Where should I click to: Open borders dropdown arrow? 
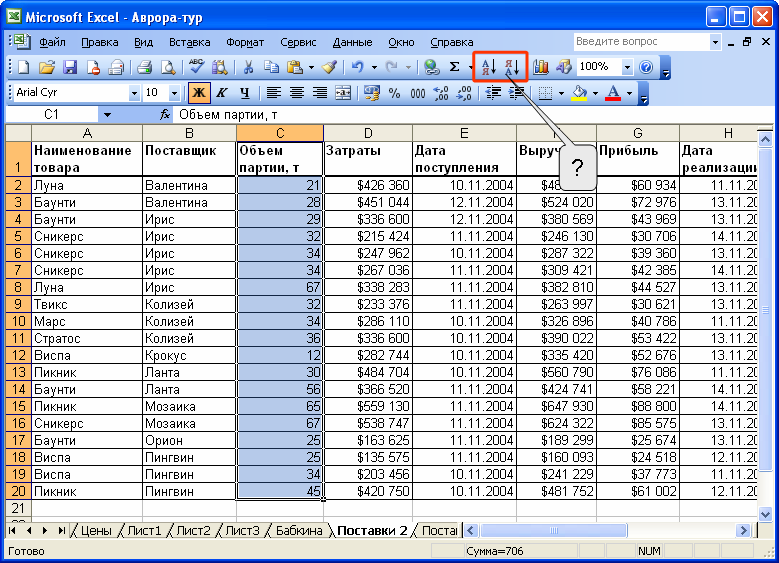(561, 93)
